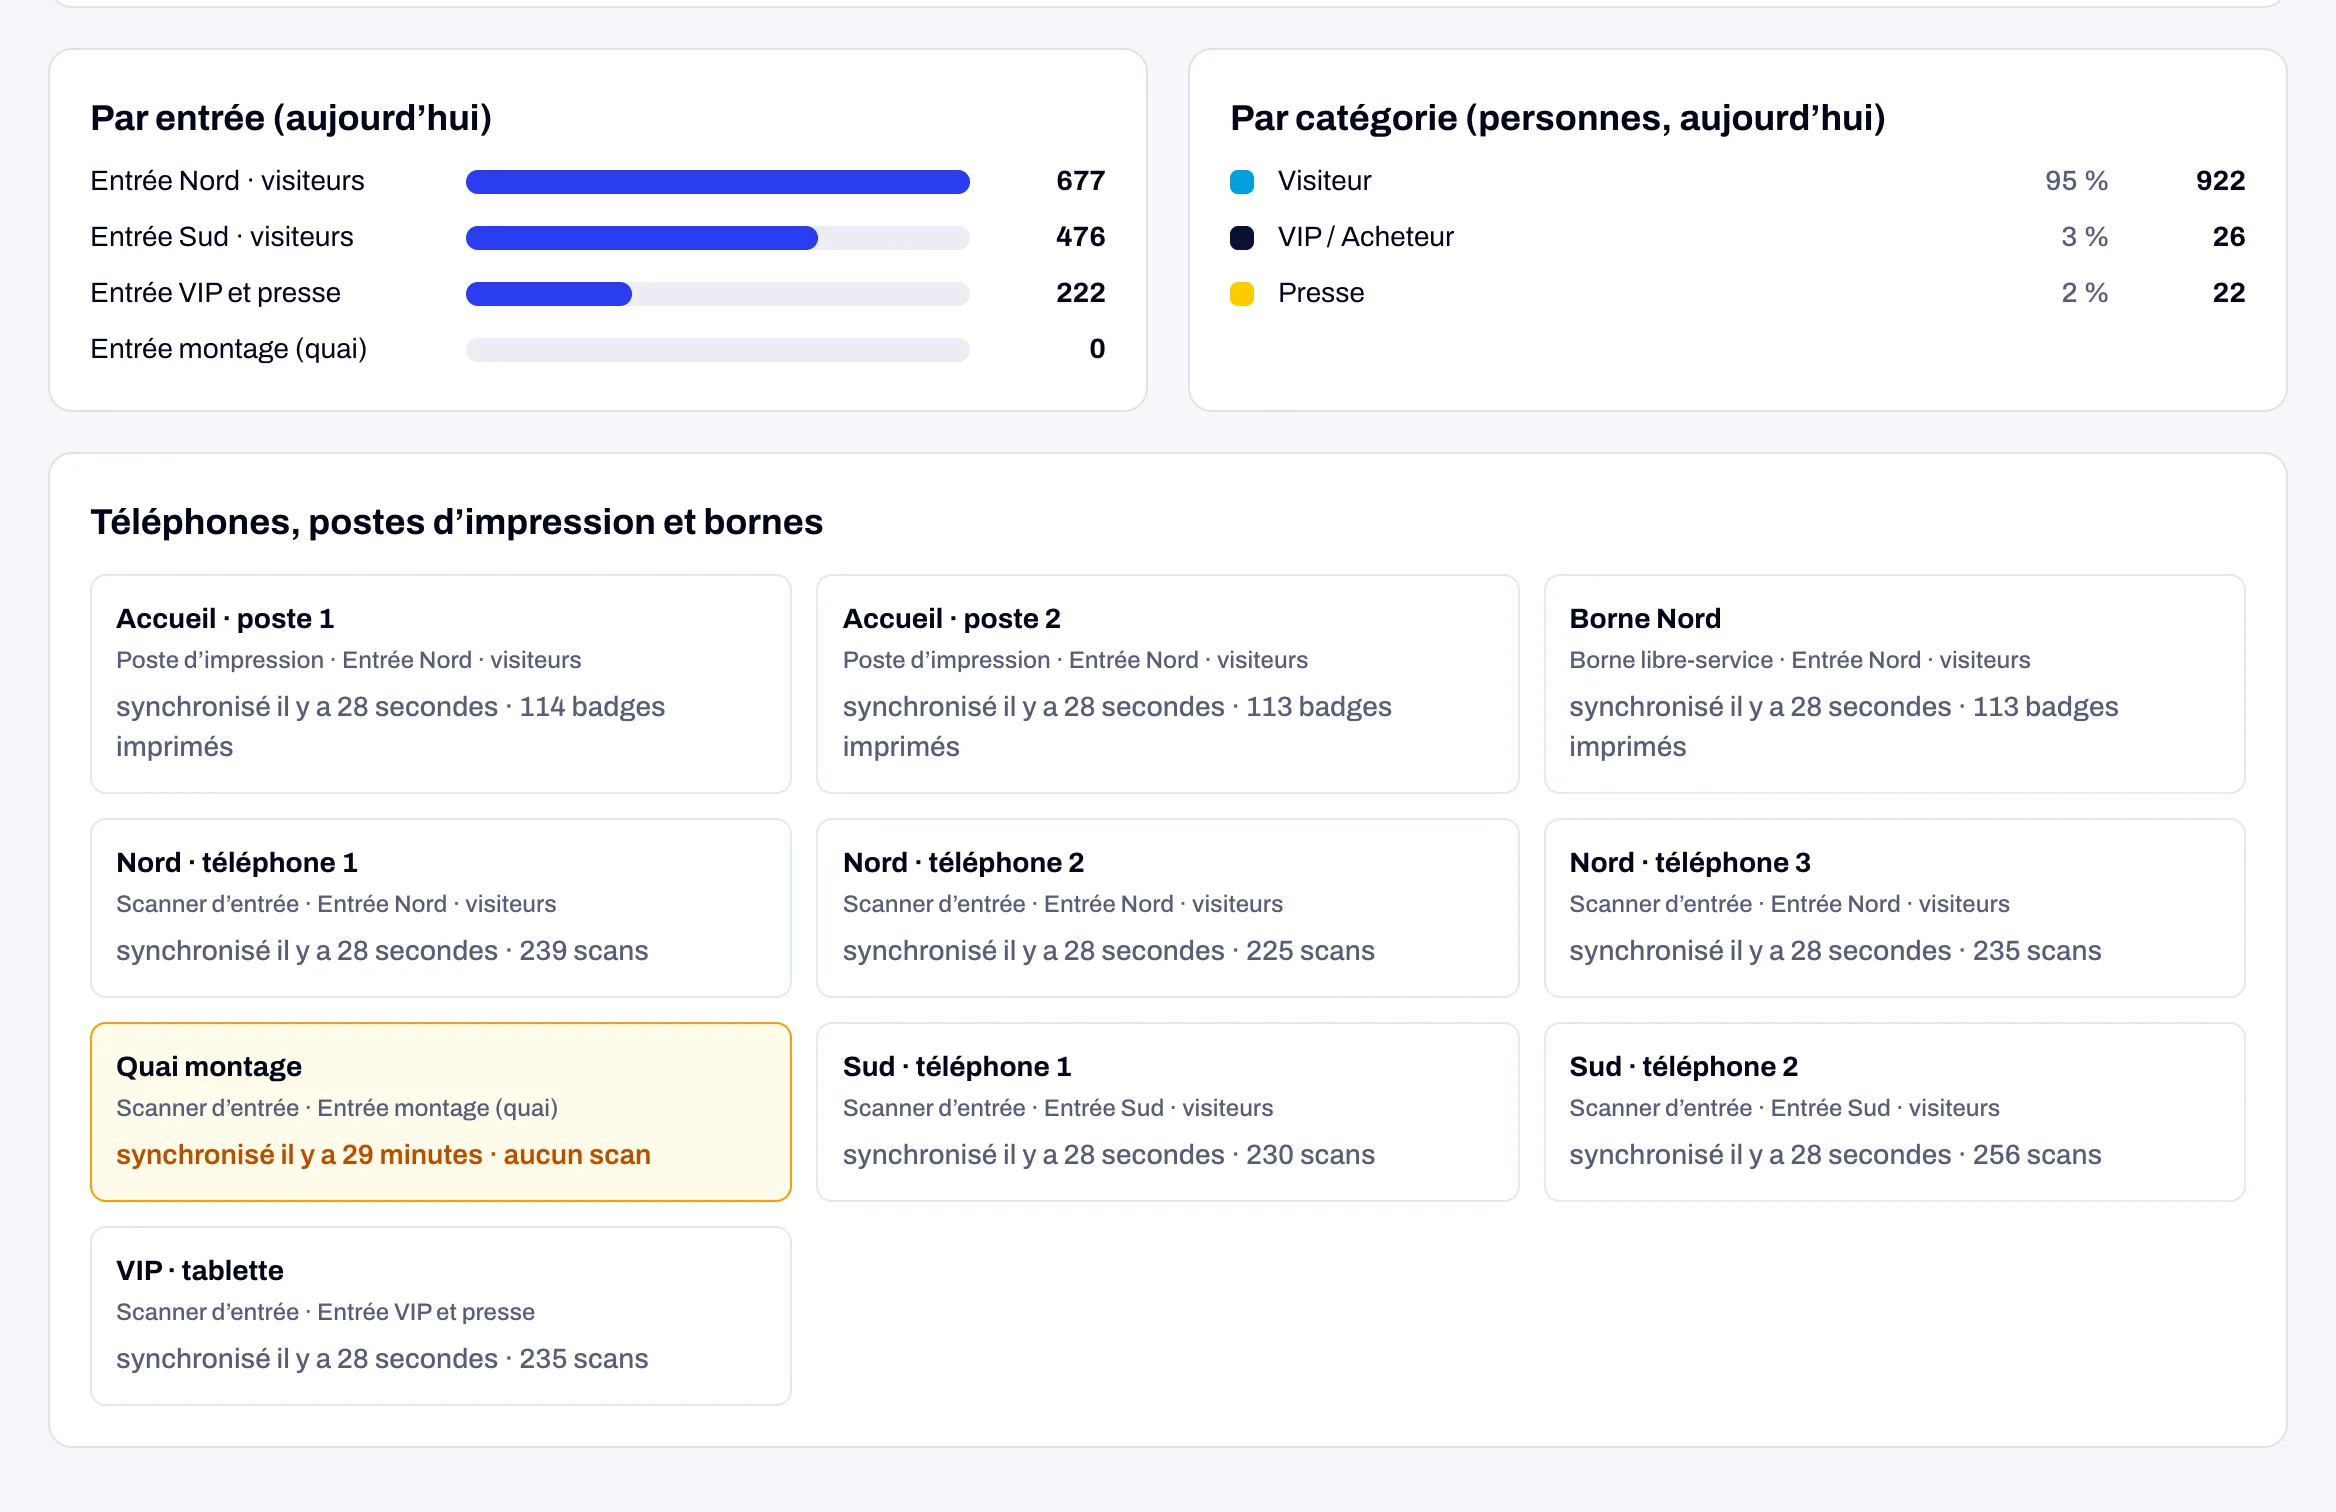Screen dimensions: 2336x1512
Task: Open the Borne Nord kiosk card
Action: tap(1895, 684)
